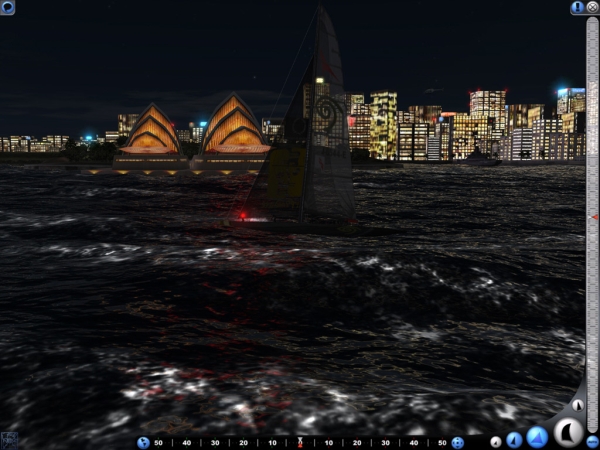Open the blue exclamation alert icon
This screenshot has height=450, width=600.
[x=577, y=7]
